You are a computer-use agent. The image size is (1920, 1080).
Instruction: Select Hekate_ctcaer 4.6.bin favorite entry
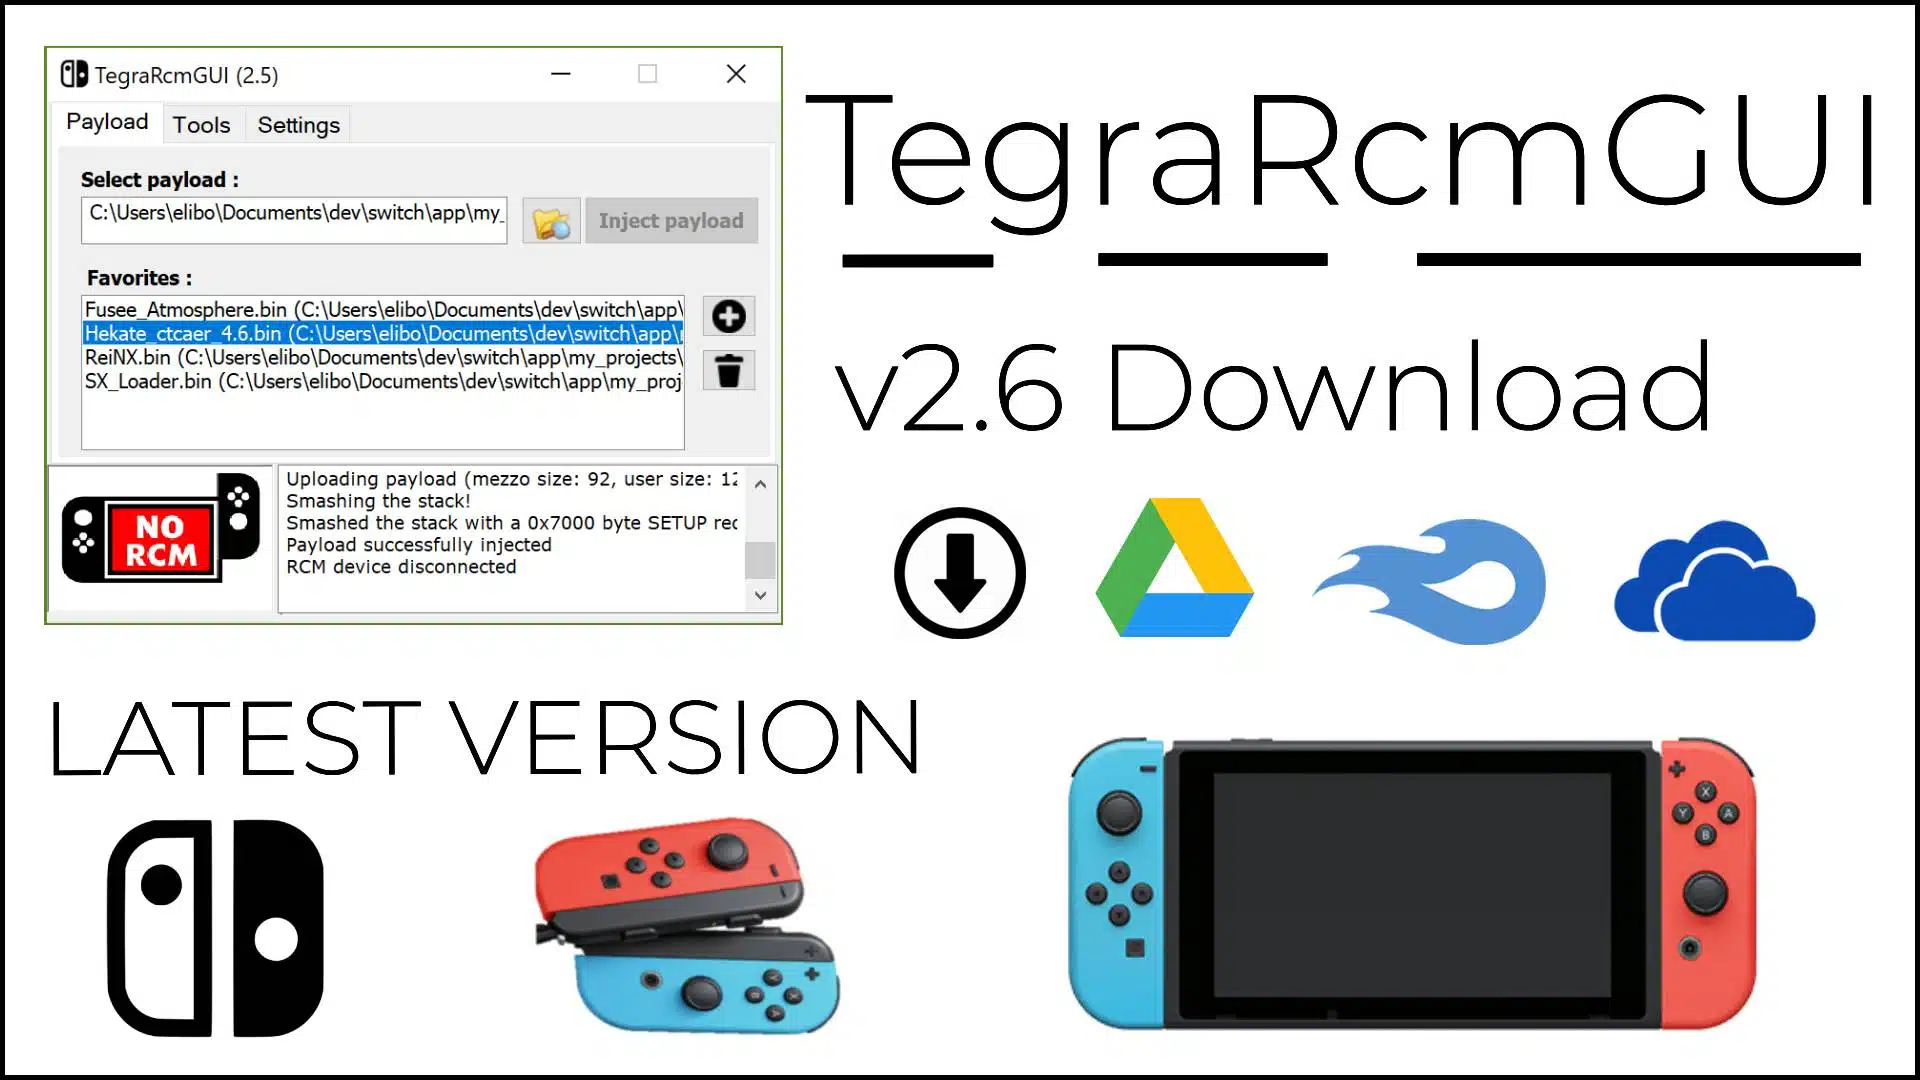coord(382,334)
